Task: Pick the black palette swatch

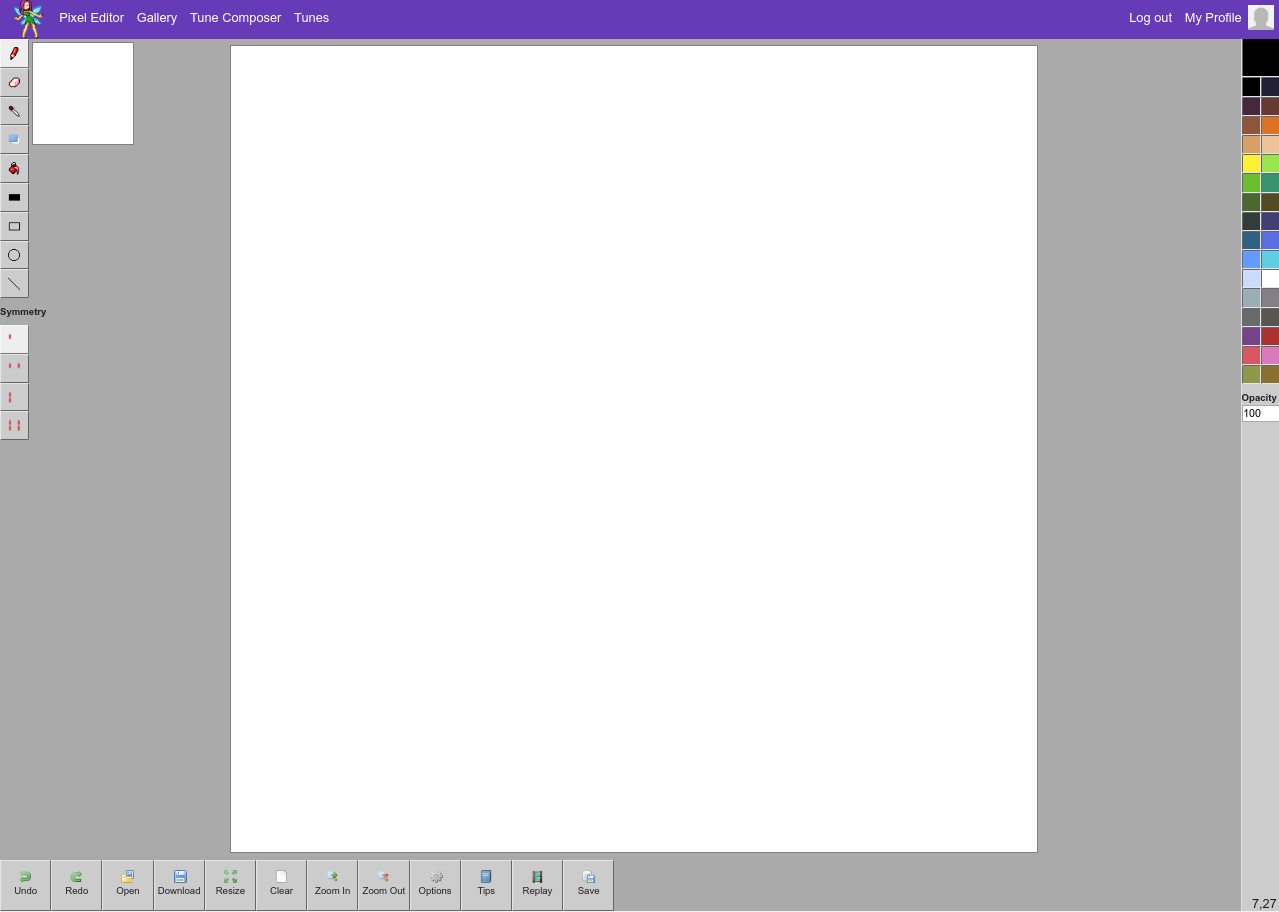Action: [1251, 87]
